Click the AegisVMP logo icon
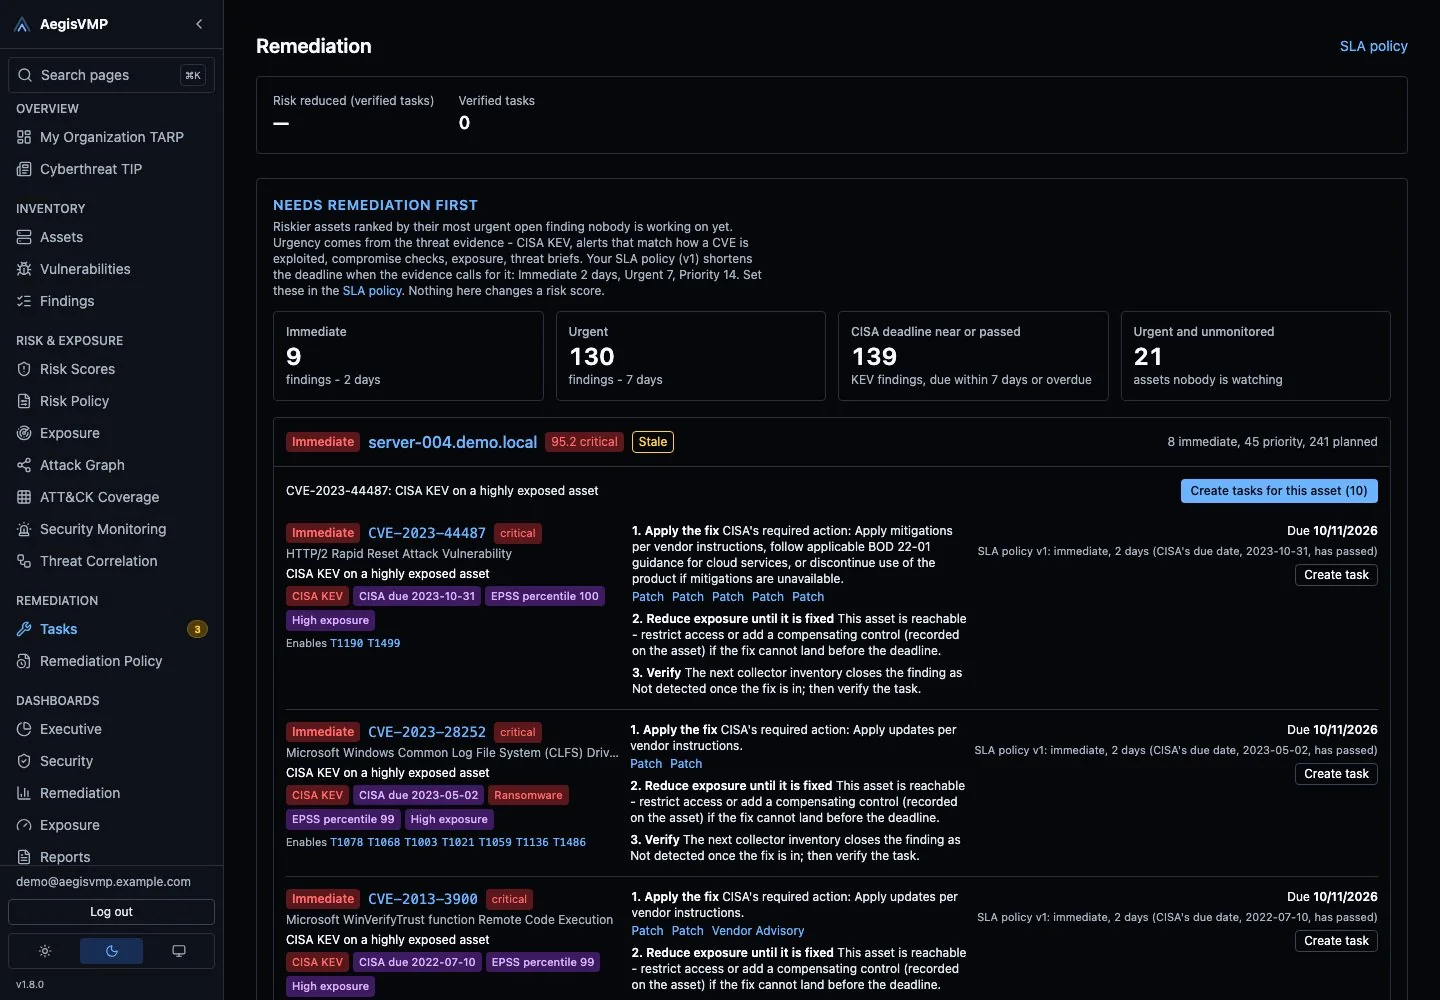 (x=23, y=24)
